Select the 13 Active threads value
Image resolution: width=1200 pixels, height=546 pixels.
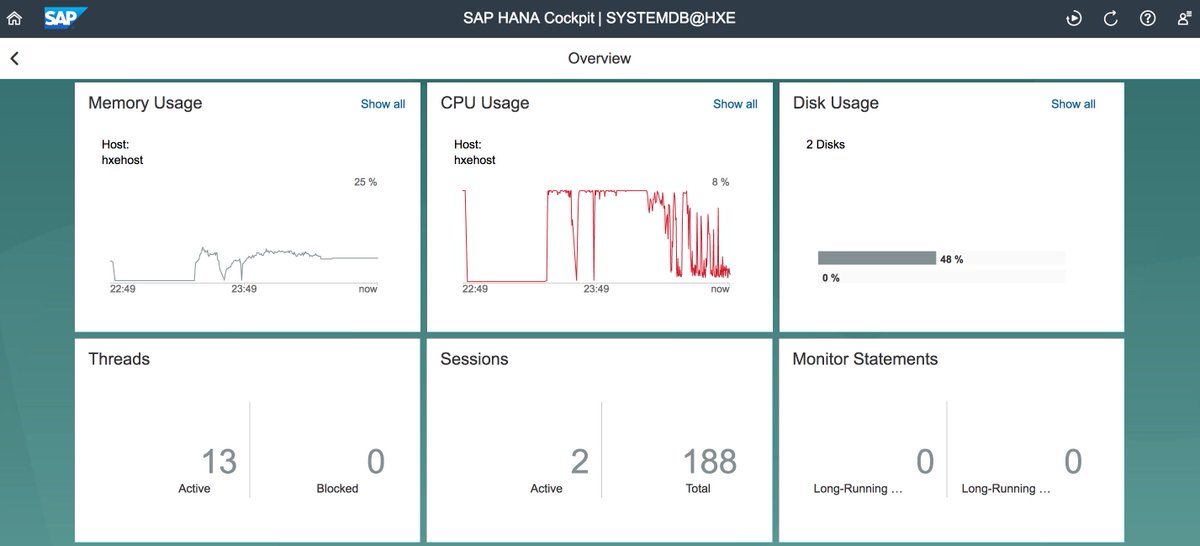(x=219, y=462)
